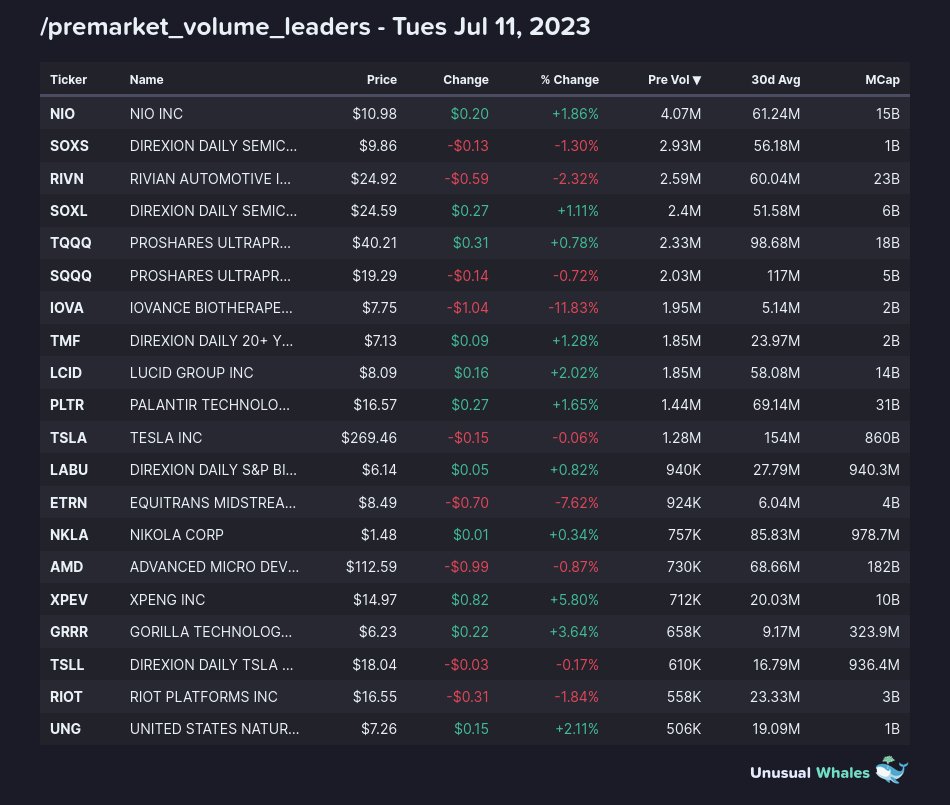
Task: Select the SOXL ticker cell
Action: [x=68, y=211]
